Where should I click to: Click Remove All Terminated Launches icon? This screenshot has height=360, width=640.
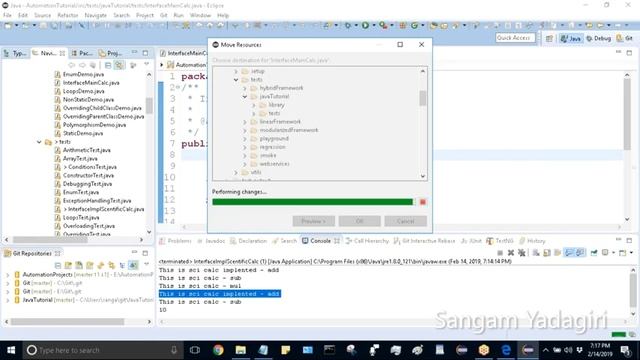[x=522, y=253]
